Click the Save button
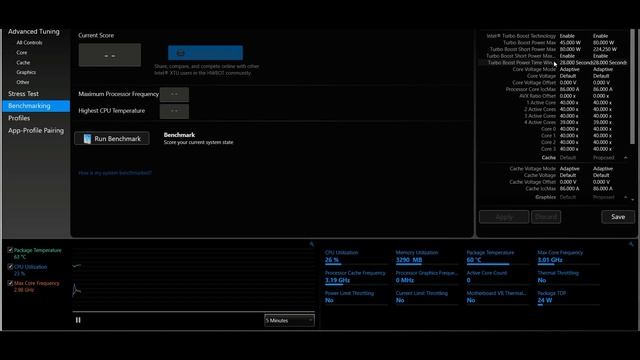640x360 pixels. click(618, 217)
